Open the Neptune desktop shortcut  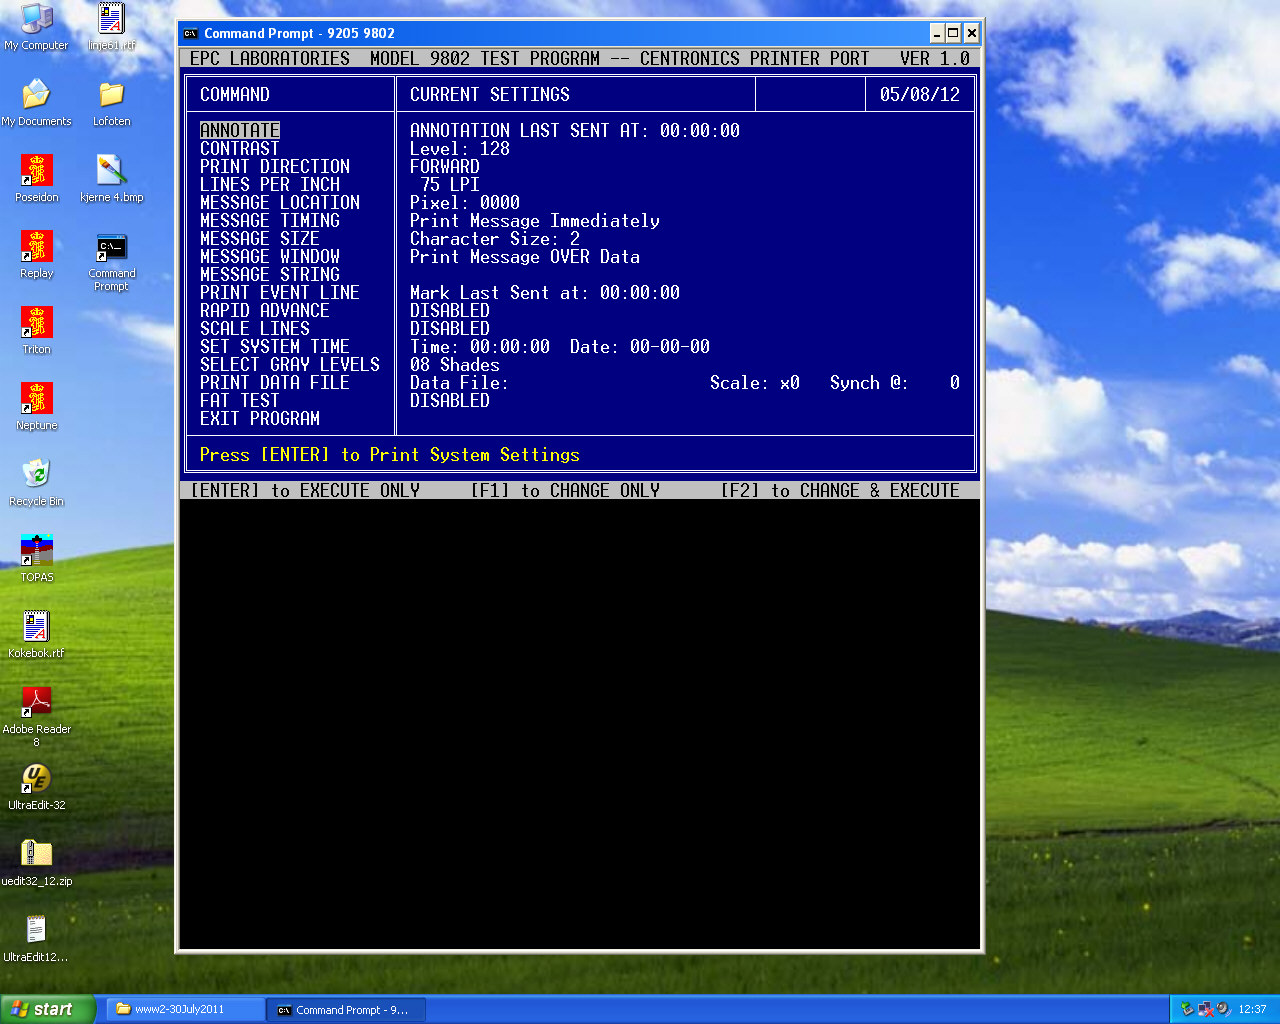coord(37,399)
